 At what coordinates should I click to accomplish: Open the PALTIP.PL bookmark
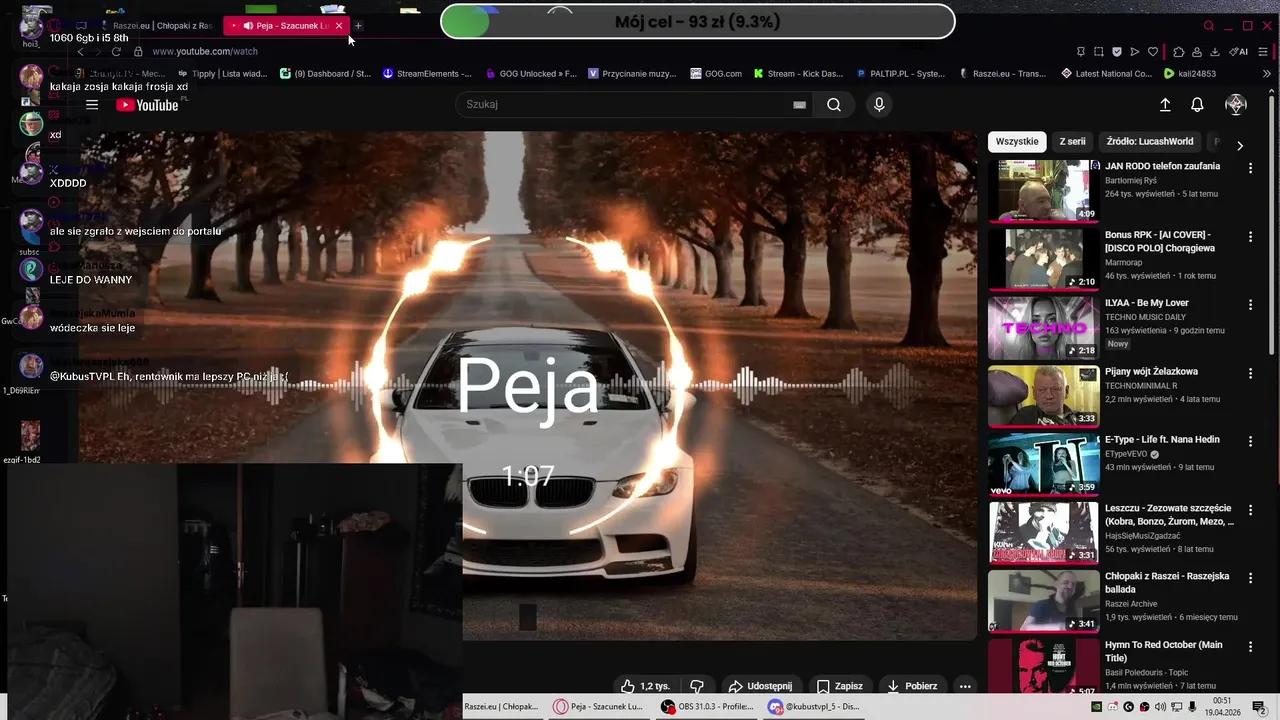tap(900, 73)
